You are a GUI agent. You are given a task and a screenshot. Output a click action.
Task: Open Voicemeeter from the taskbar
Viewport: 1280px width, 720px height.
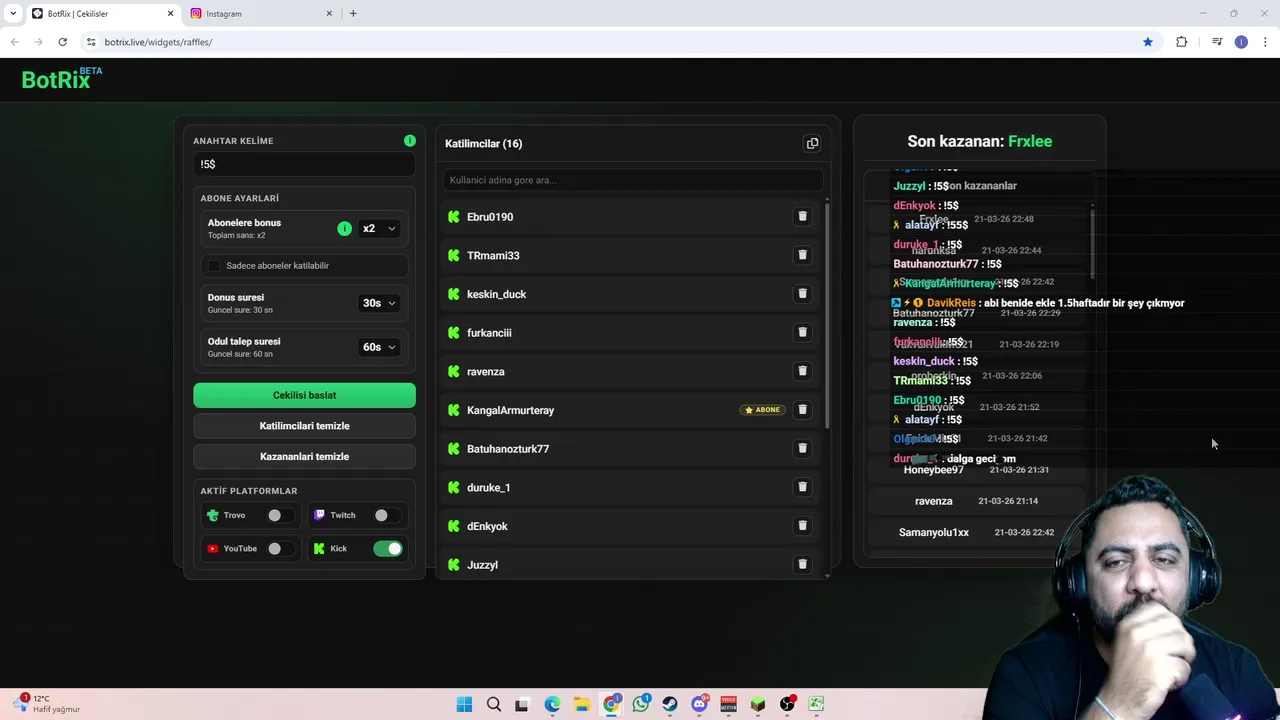[x=729, y=704]
